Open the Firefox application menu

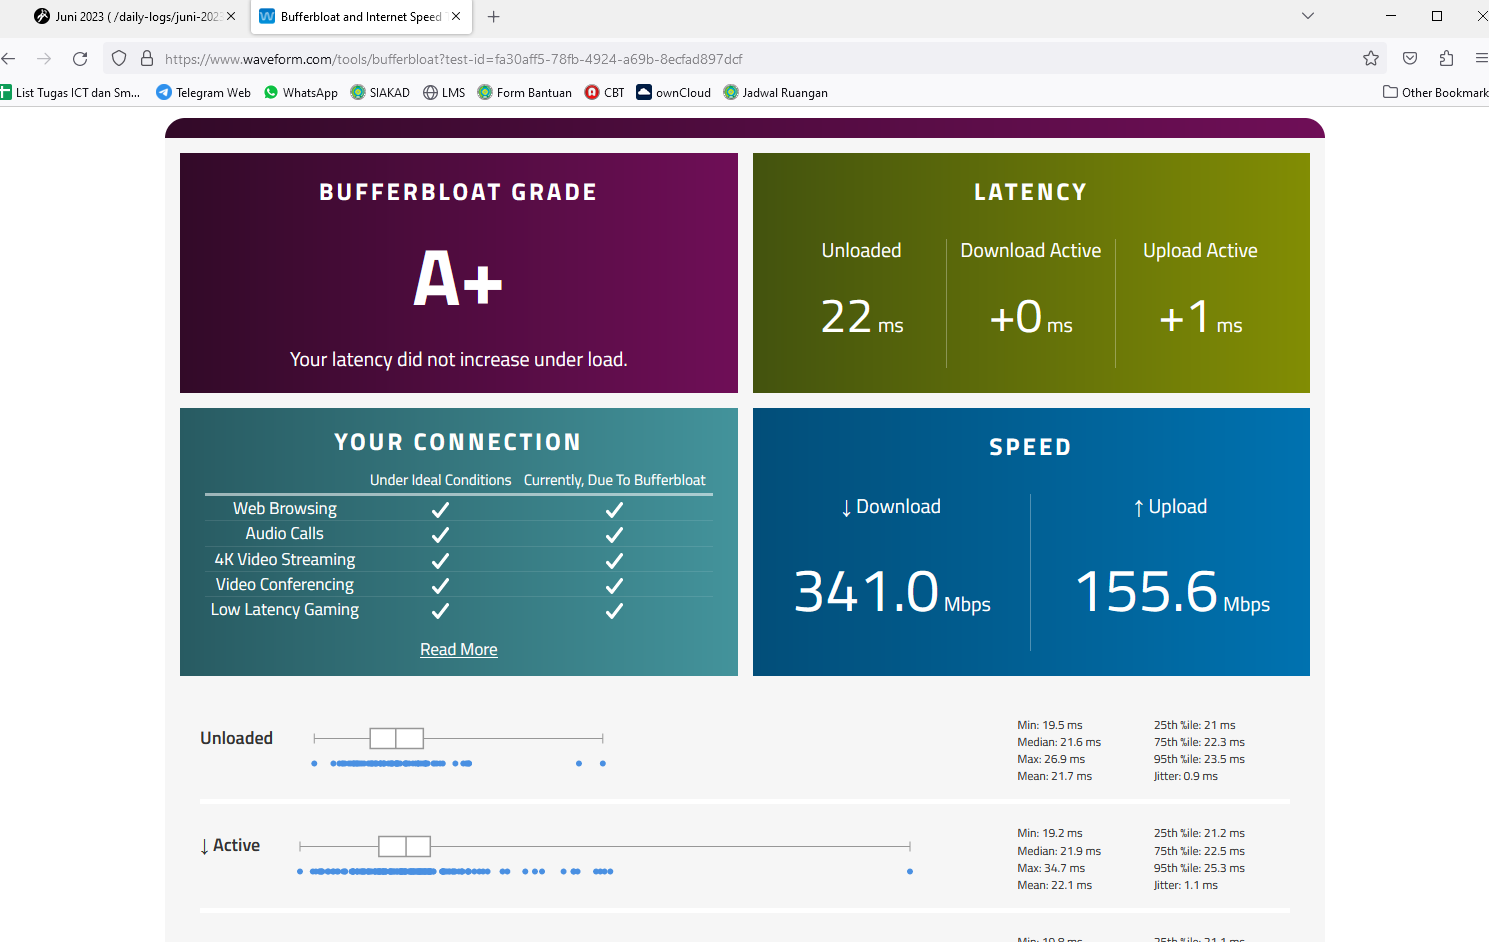1481,59
